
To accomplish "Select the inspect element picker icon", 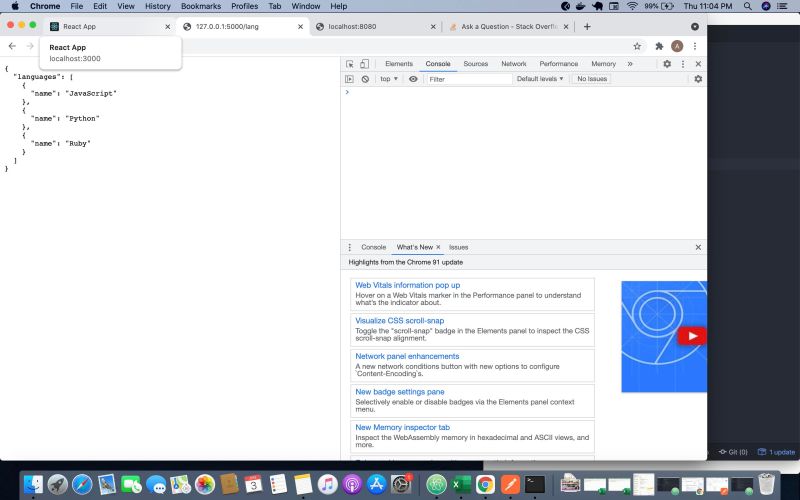I will click(349, 64).
